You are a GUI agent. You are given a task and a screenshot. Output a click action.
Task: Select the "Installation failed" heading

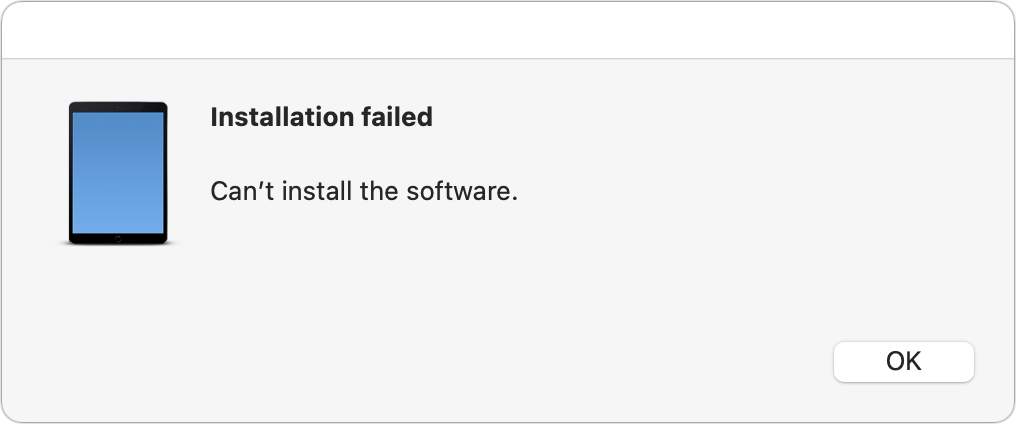click(x=321, y=117)
